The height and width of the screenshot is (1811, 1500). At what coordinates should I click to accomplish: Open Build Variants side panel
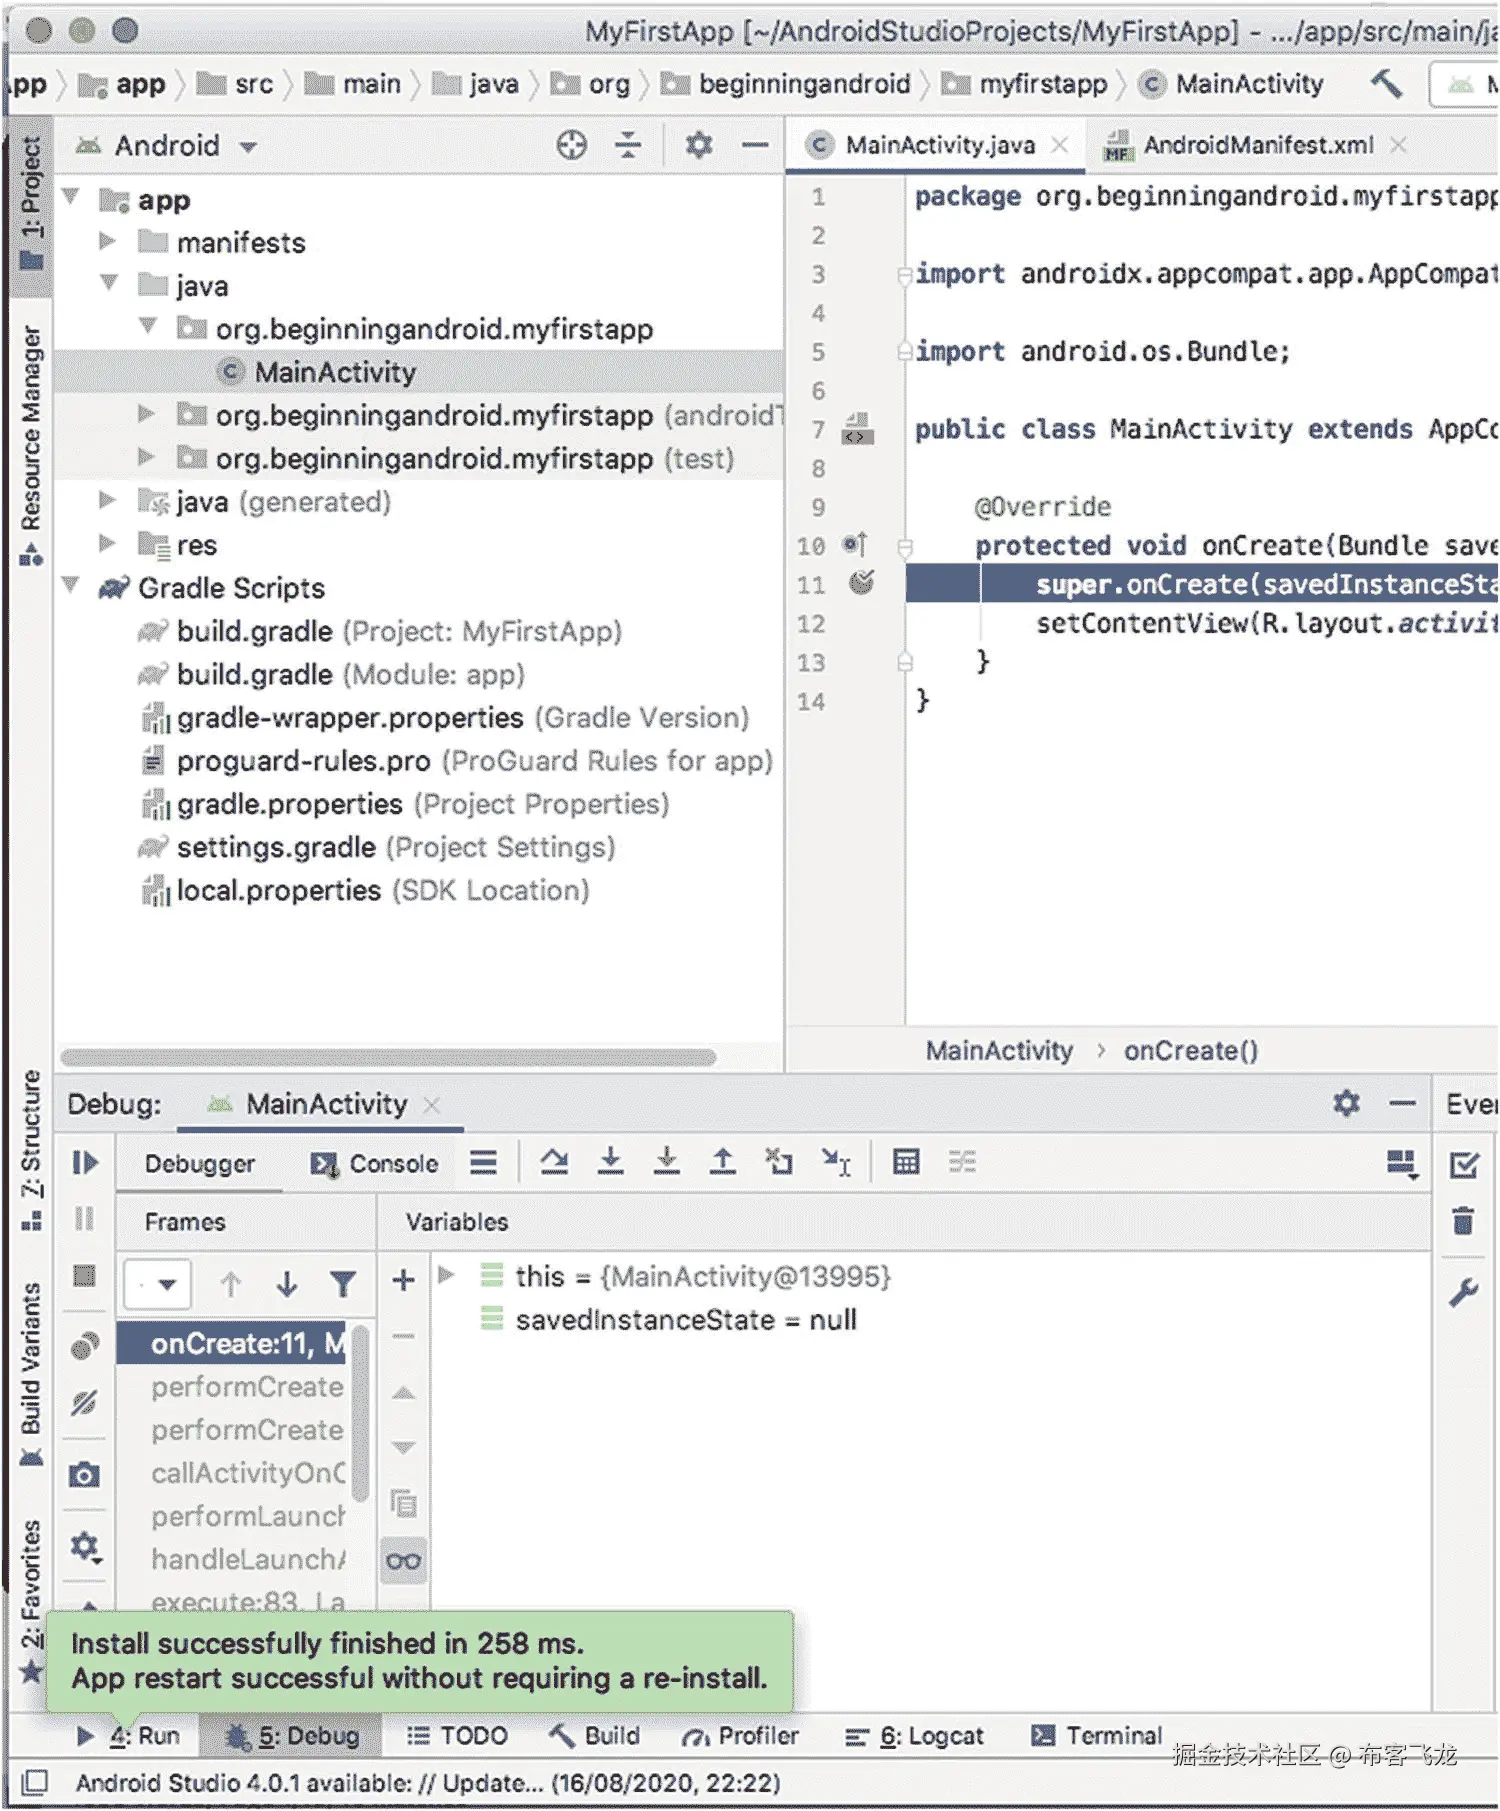coord(31,1374)
